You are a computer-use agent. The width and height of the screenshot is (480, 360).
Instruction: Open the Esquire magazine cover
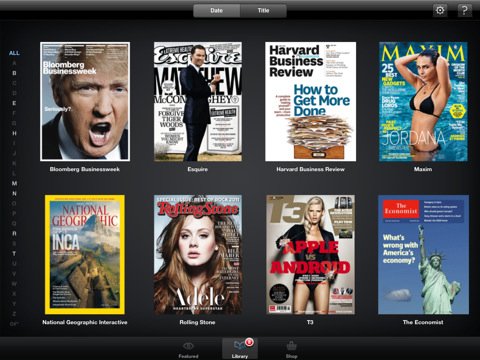198,101
